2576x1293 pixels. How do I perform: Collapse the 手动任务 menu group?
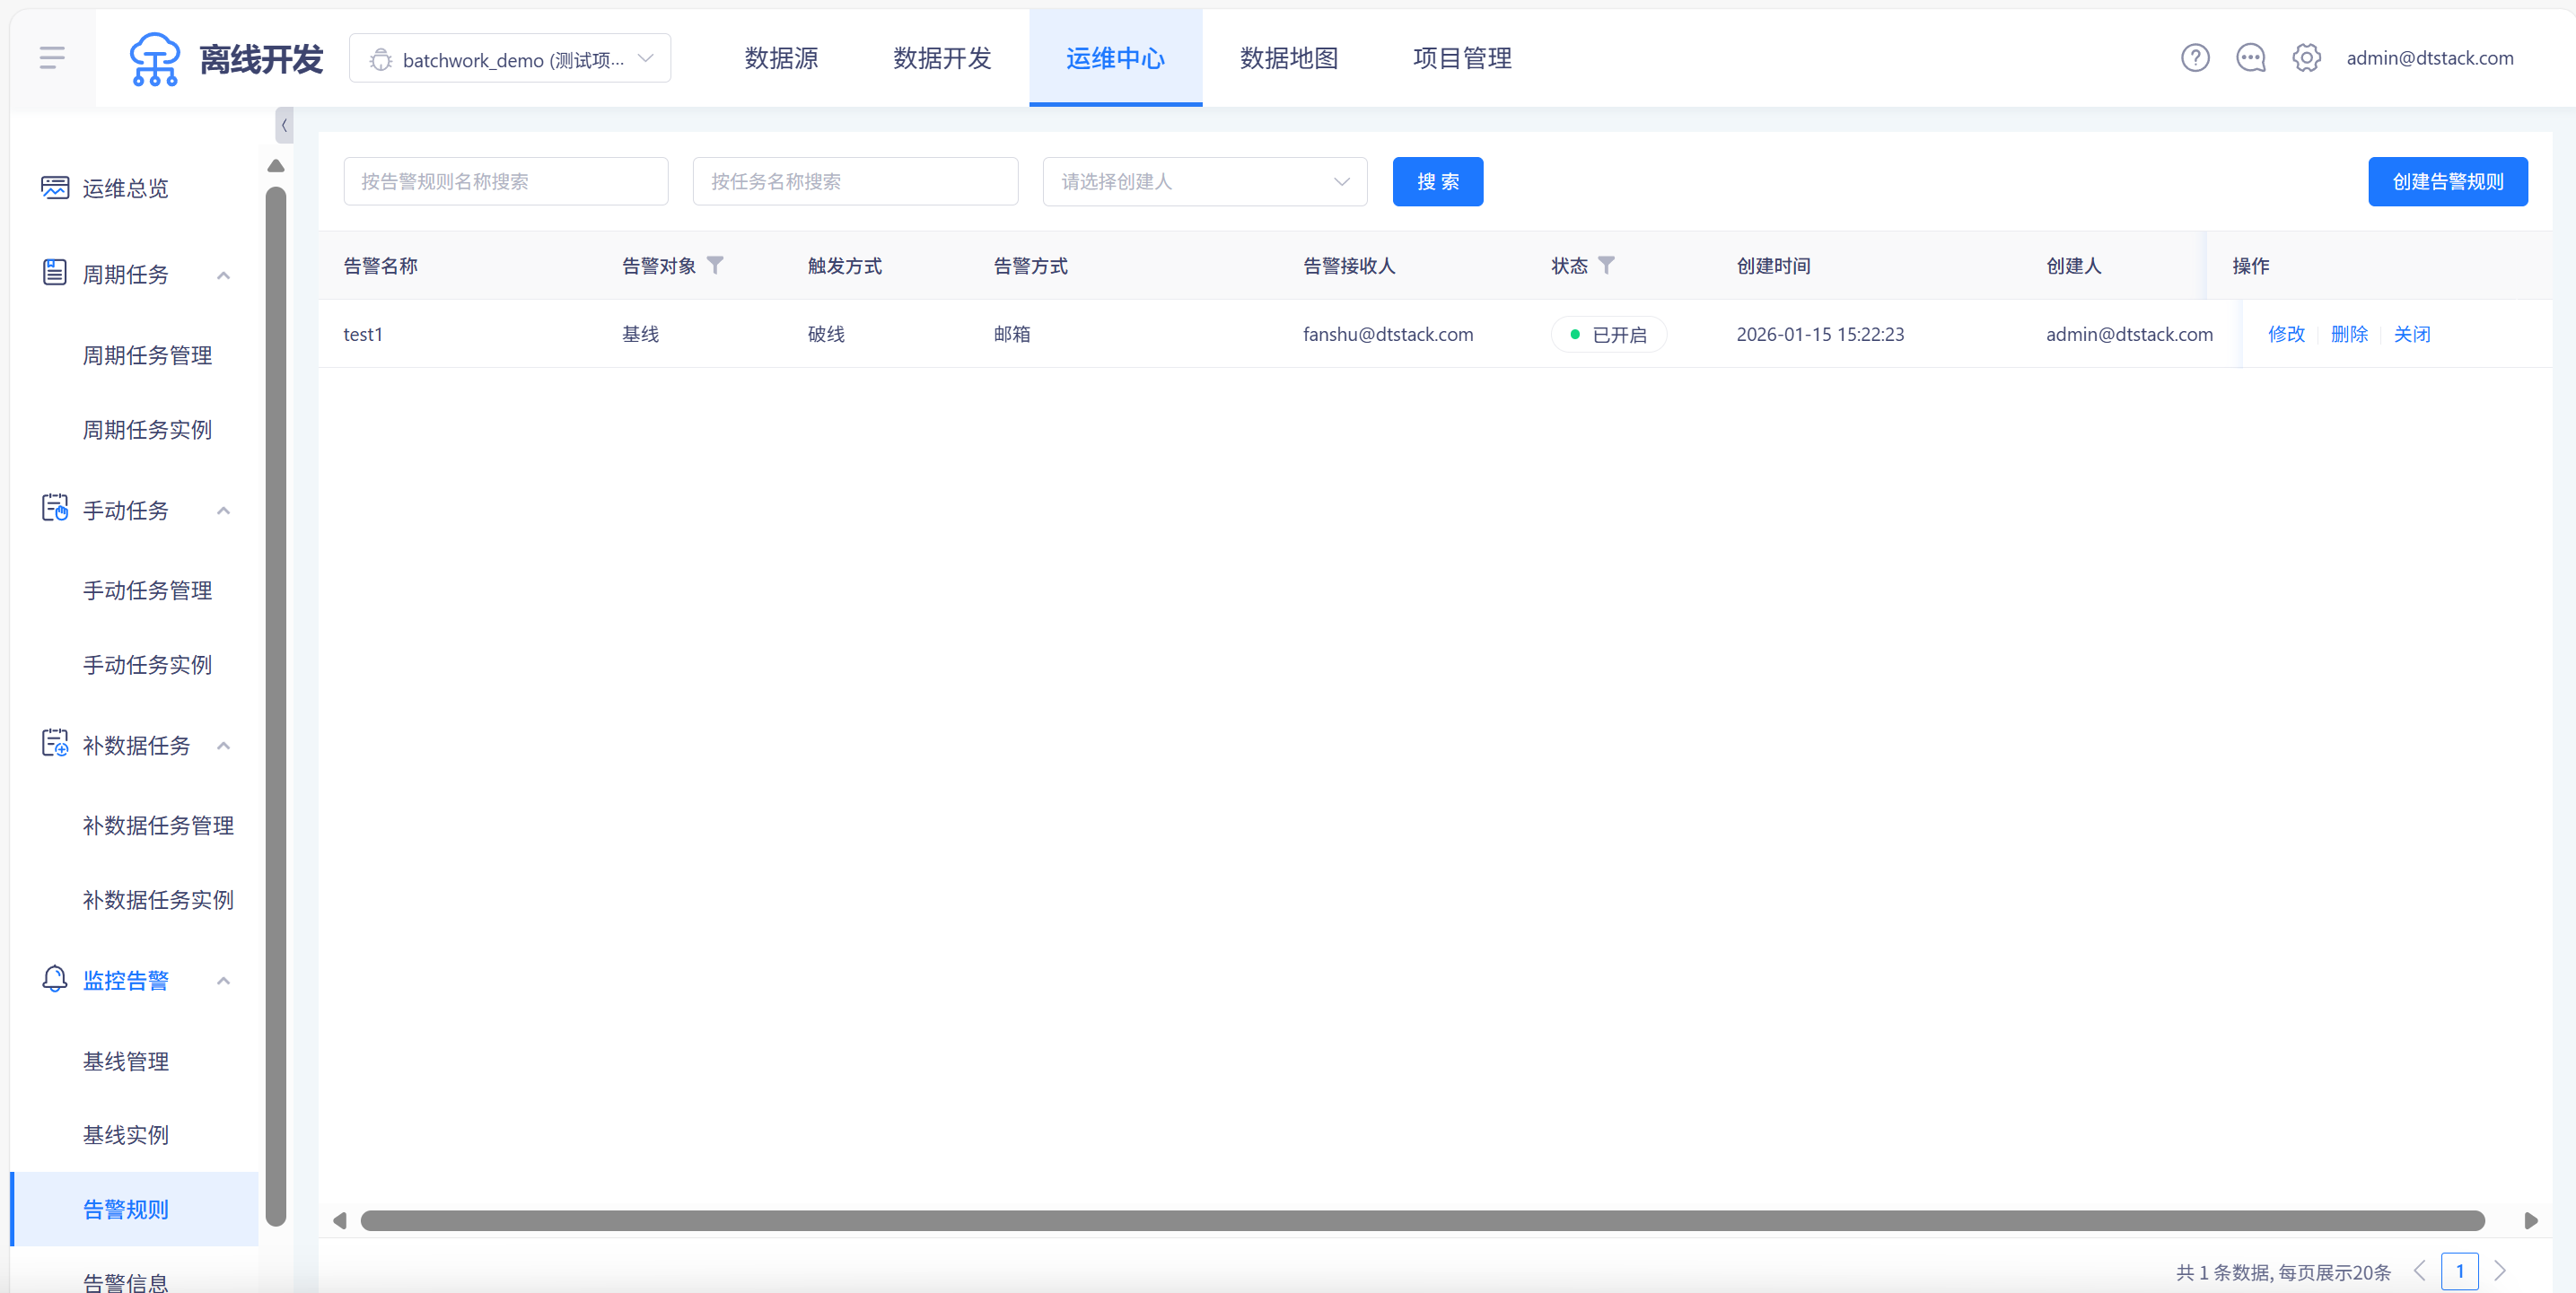point(224,511)
